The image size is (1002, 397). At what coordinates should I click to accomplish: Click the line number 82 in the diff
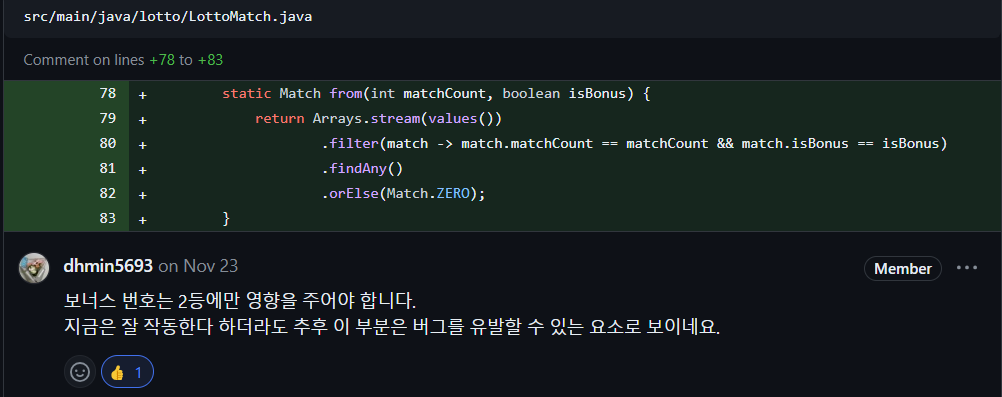(x=108, y=193)
